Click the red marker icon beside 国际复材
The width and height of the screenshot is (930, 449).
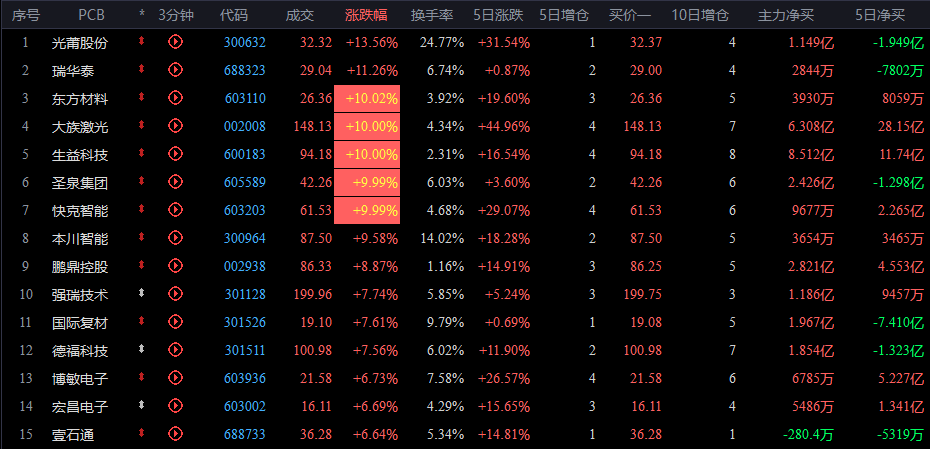click(x=141, y=322)
